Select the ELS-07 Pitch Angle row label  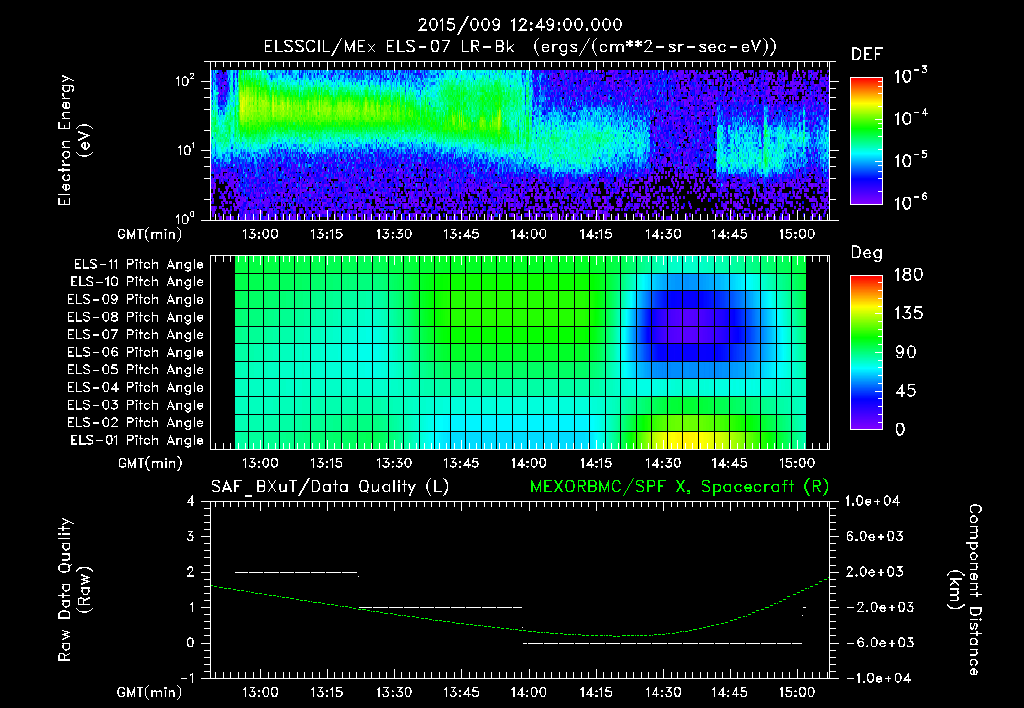136,334
